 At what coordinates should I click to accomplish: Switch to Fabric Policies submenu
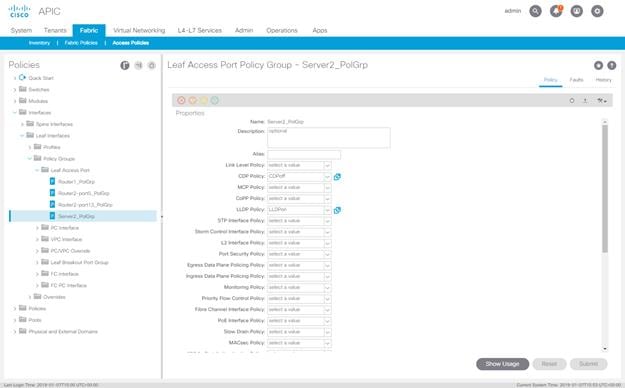coord(81,43)
